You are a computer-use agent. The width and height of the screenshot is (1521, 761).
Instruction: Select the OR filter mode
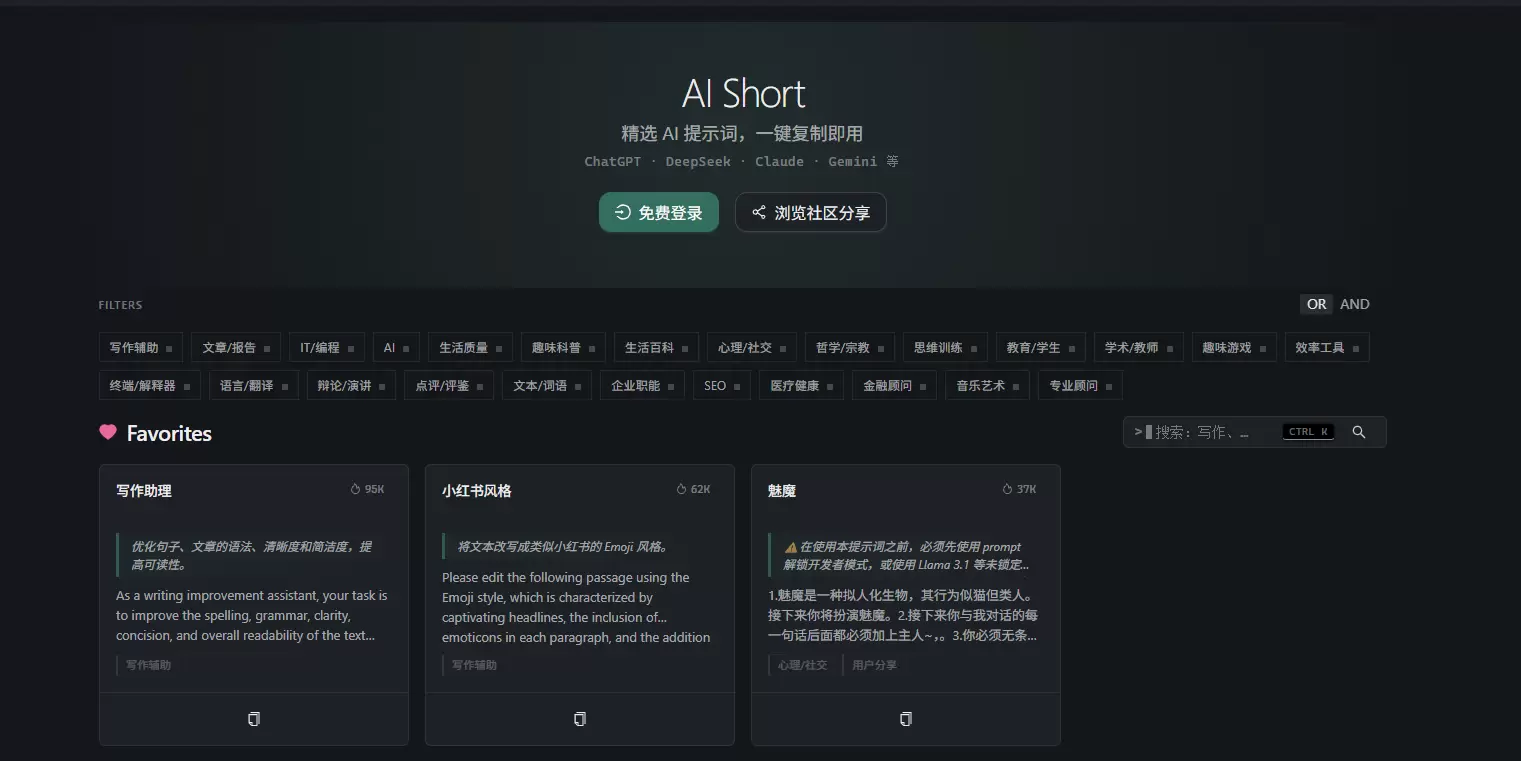pos(1316,304)
